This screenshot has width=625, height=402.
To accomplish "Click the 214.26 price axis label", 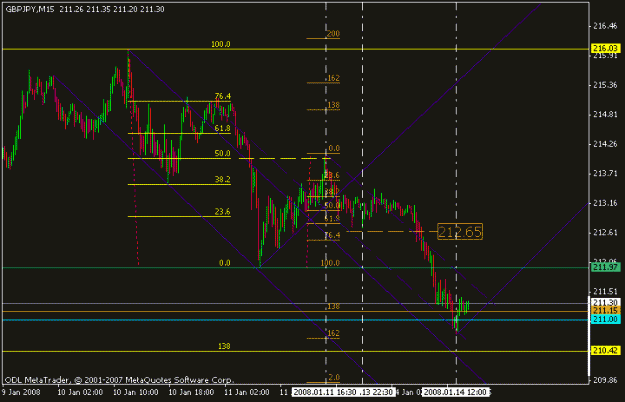I will click(x=605, y=144).
